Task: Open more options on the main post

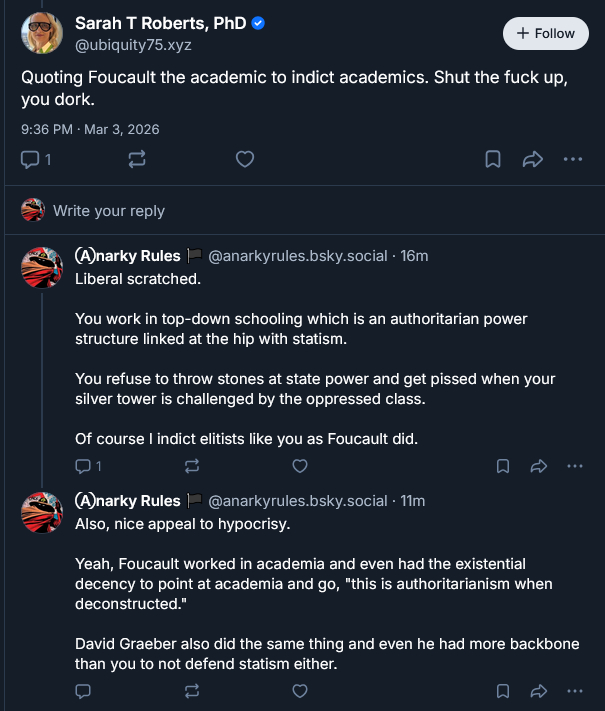Action: coord(572,159)
